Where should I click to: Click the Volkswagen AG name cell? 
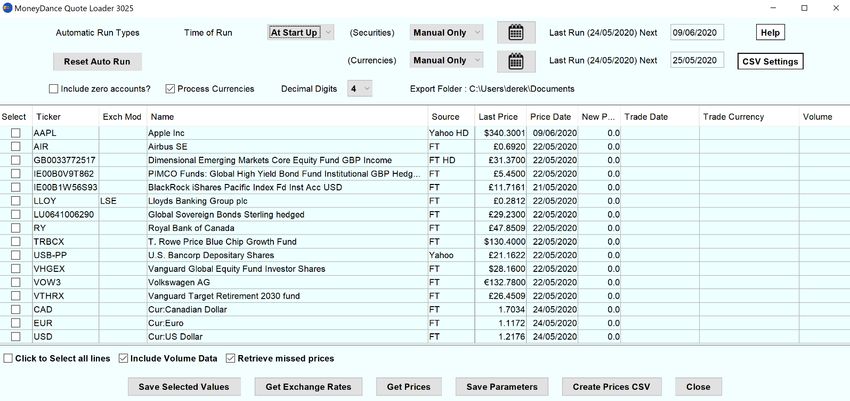[x=287, y=282]
